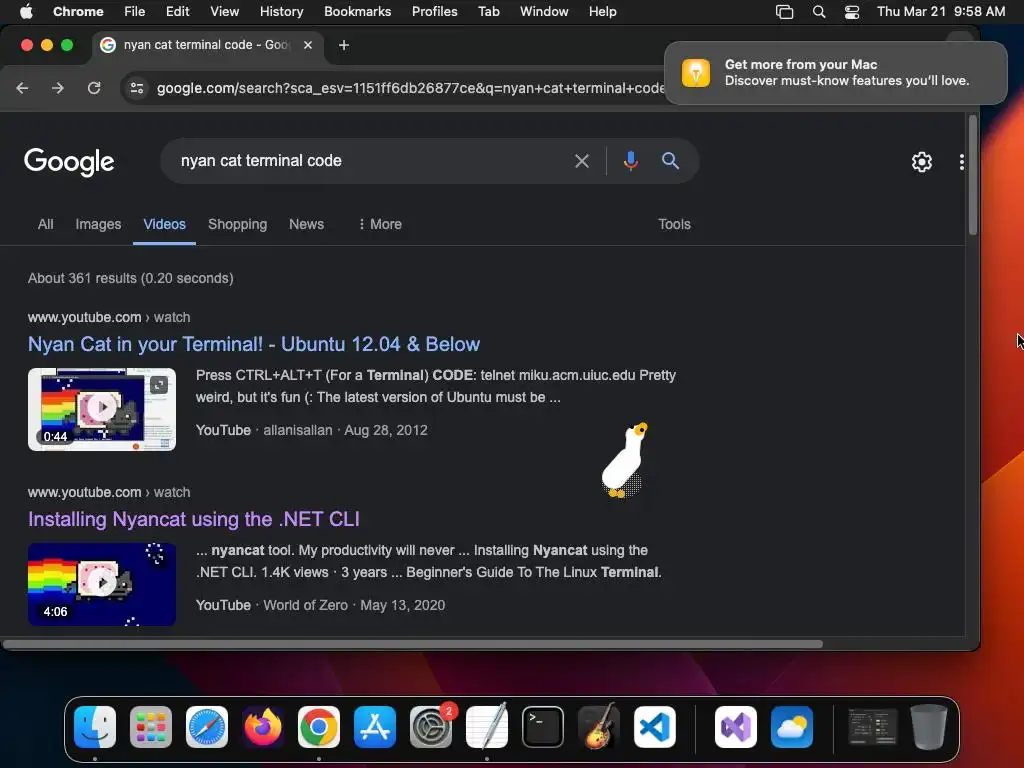Click the Google logo

pos(69,161)
